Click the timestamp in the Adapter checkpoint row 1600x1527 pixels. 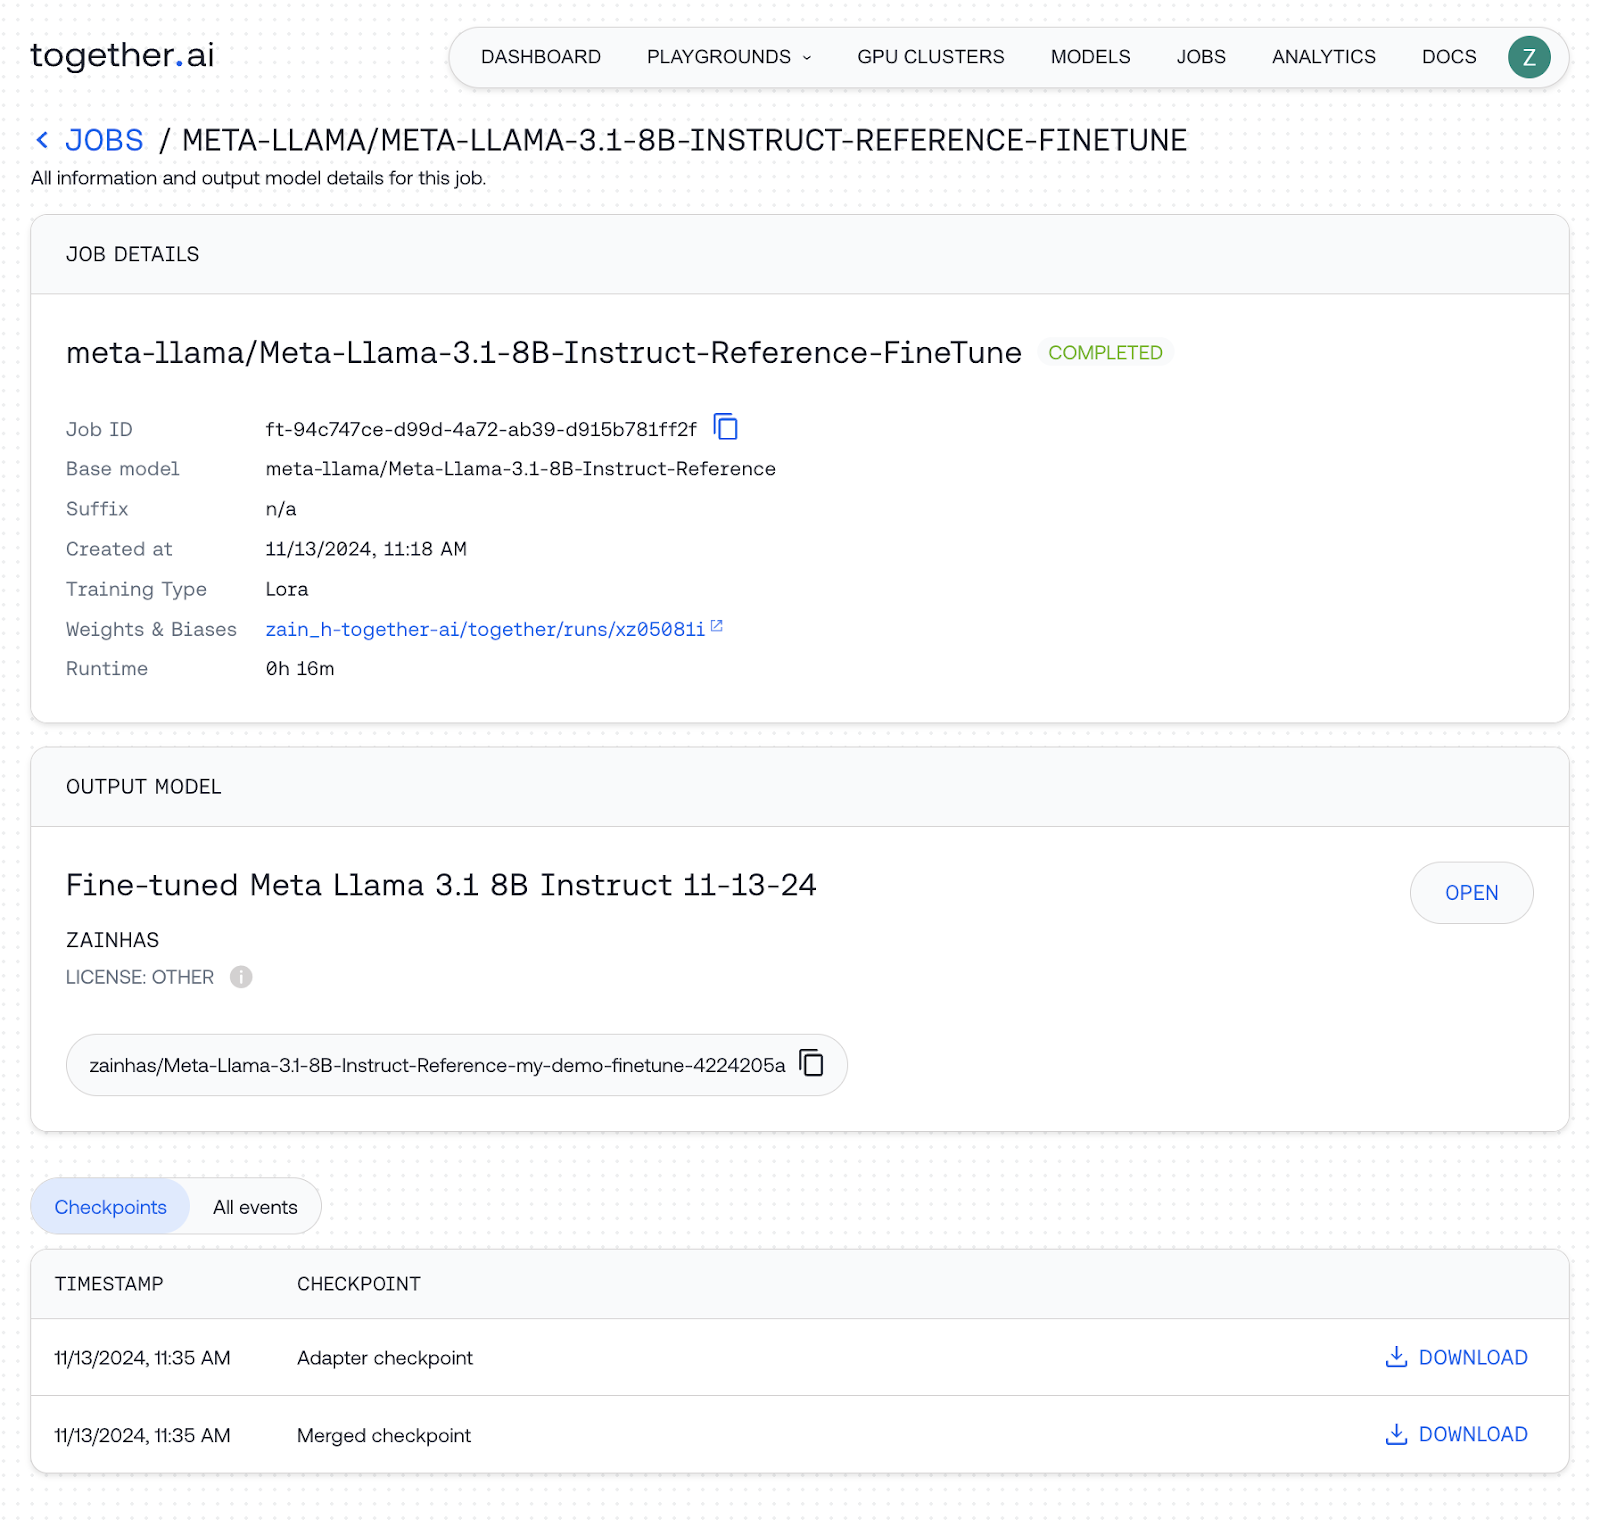pos(142,1358)
